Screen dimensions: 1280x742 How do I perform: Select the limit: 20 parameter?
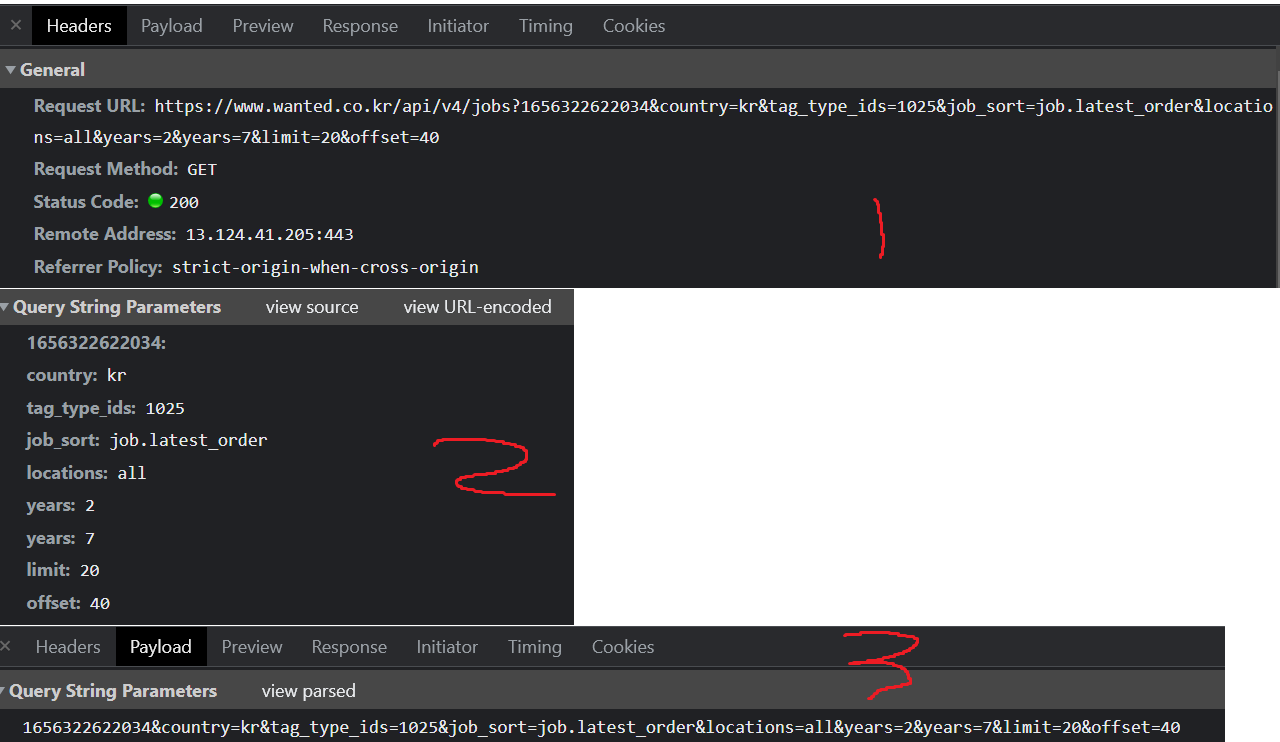(x=63, y=570)
